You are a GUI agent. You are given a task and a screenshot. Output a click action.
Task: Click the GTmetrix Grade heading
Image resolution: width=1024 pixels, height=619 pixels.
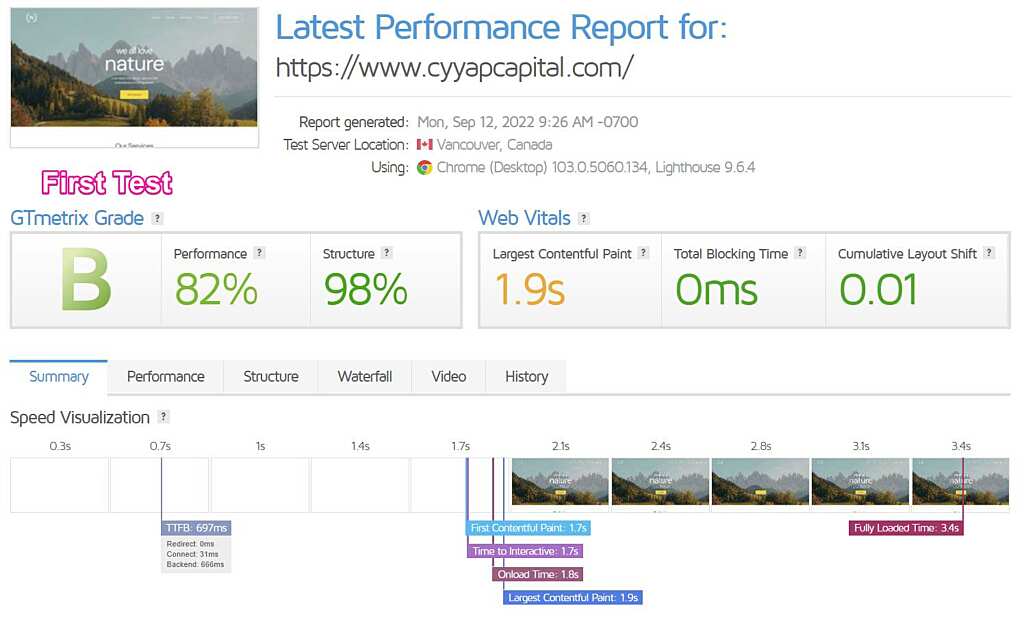tap(77, 218)
